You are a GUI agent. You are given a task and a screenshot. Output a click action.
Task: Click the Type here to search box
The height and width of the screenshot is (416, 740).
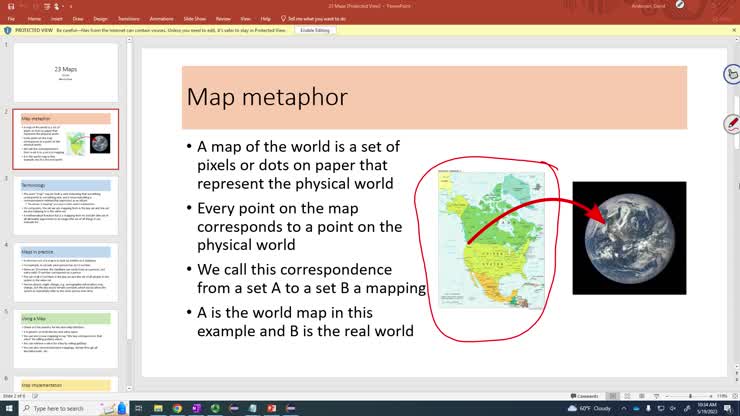pos(74,408)
